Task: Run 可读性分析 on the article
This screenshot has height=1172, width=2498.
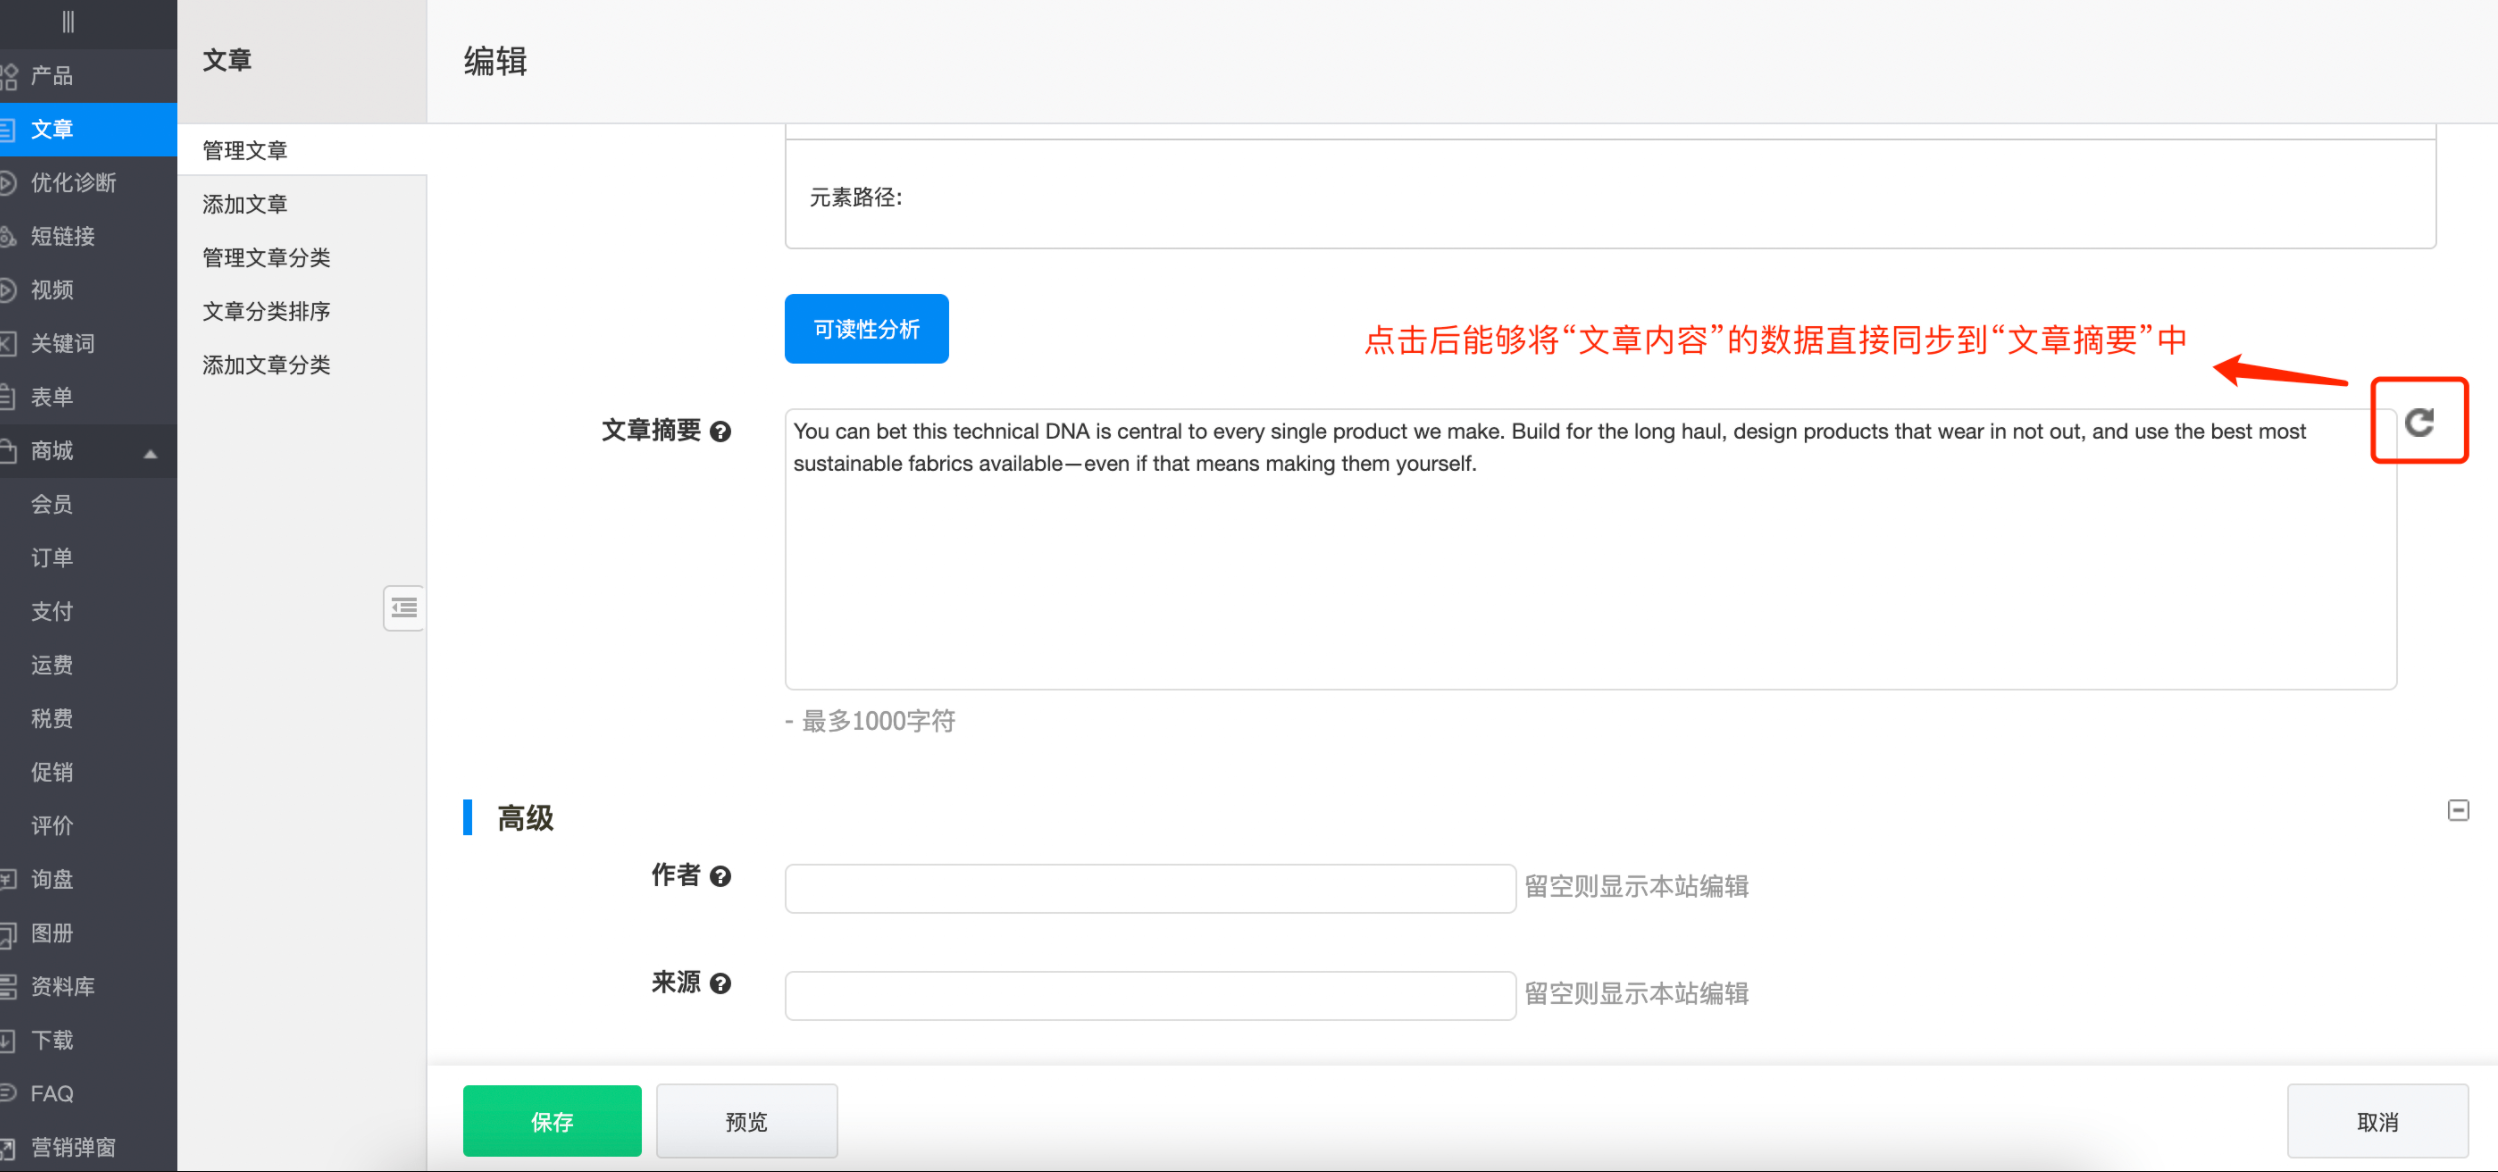Action: (x=866, y=328)
